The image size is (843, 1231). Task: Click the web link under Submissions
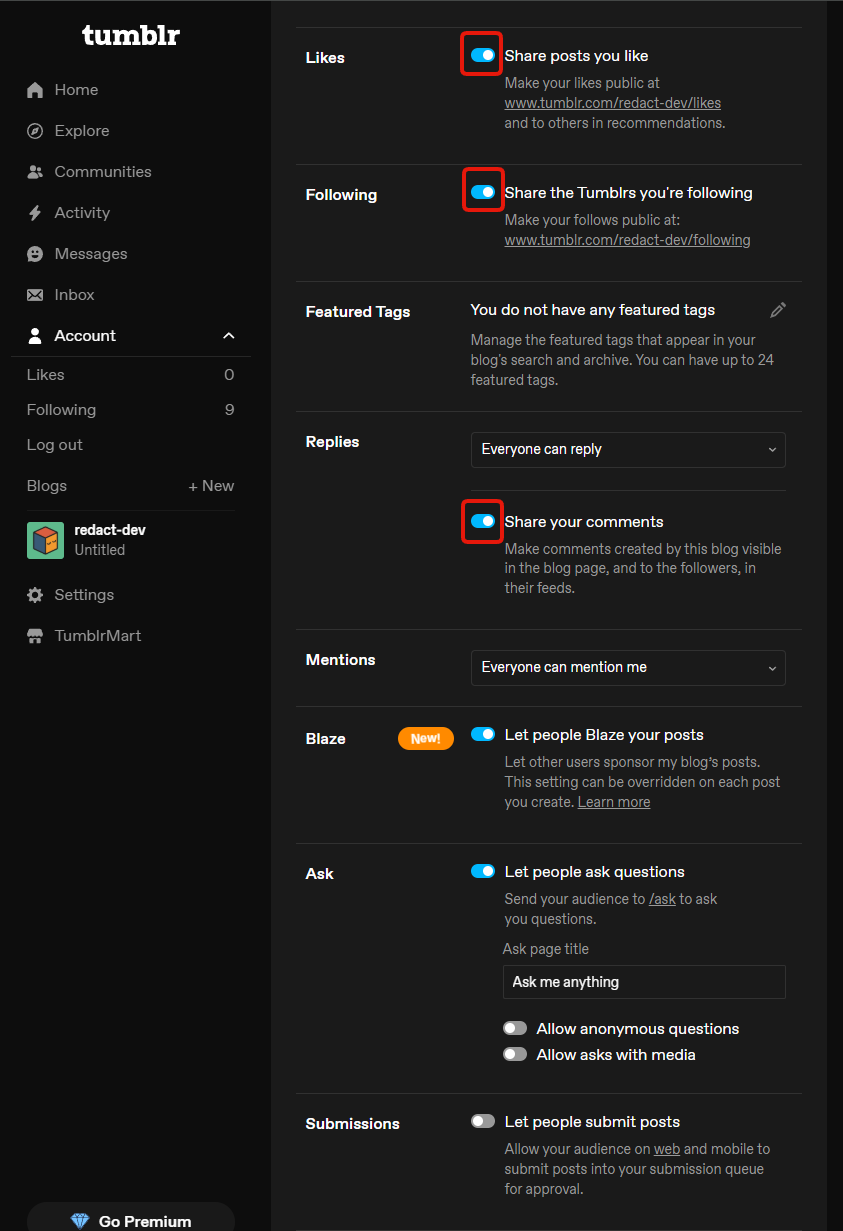coord(666,1149)
